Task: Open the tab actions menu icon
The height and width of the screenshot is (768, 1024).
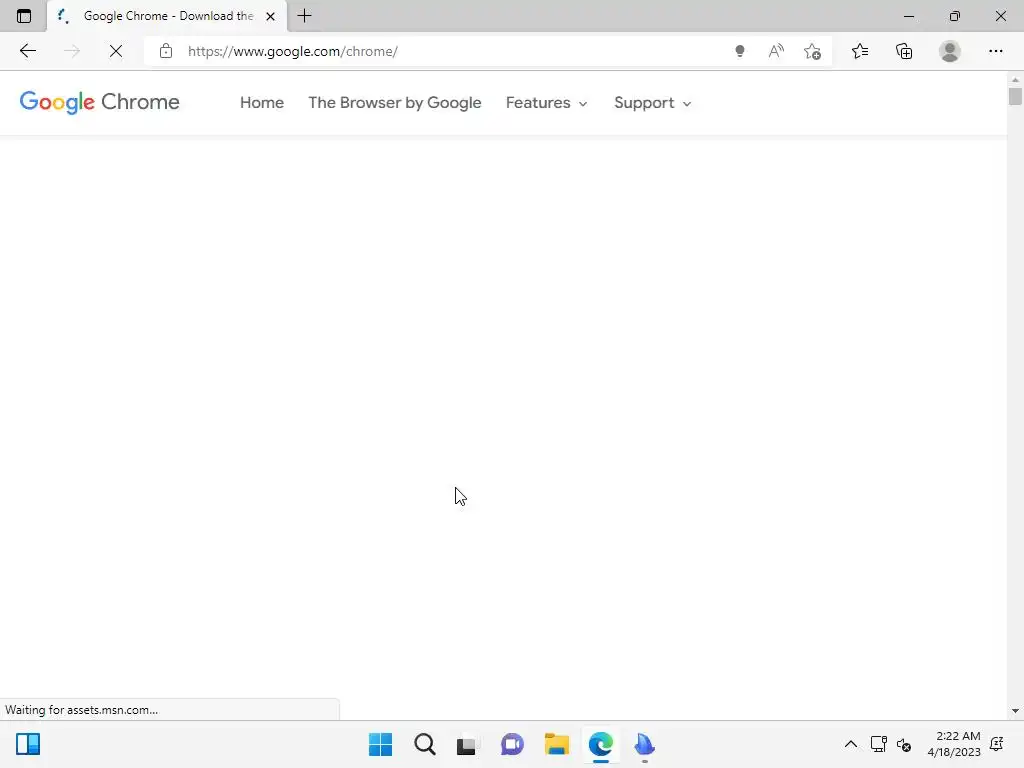Action: pos(24,16)
